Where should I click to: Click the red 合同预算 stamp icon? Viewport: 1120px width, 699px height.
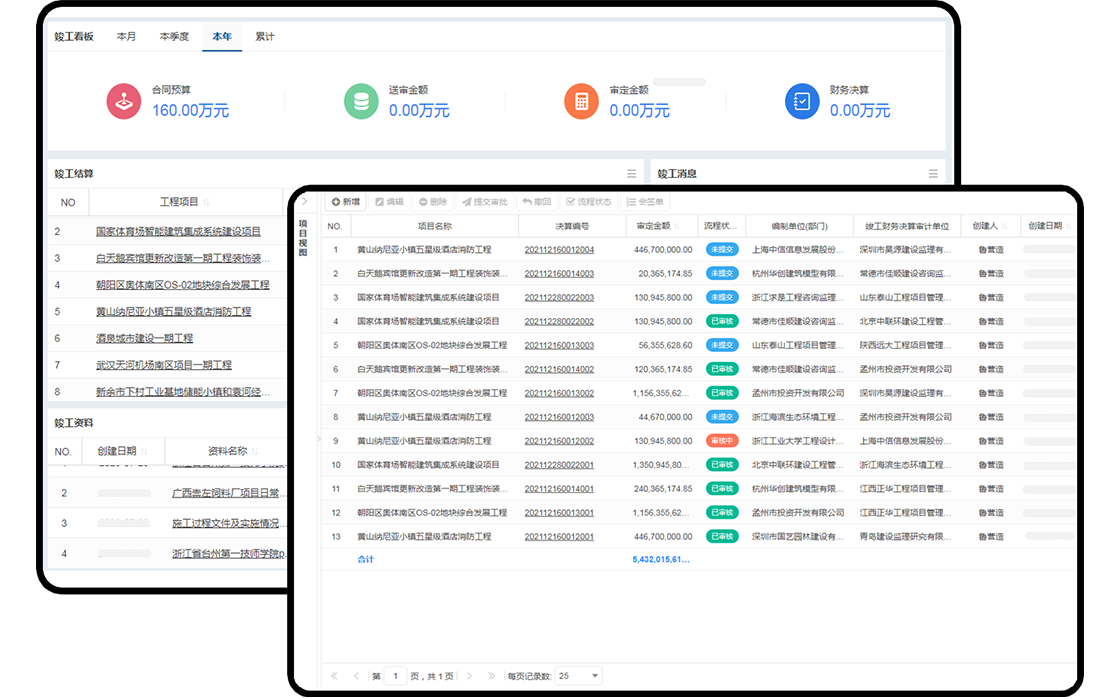[x=123, y=101]
